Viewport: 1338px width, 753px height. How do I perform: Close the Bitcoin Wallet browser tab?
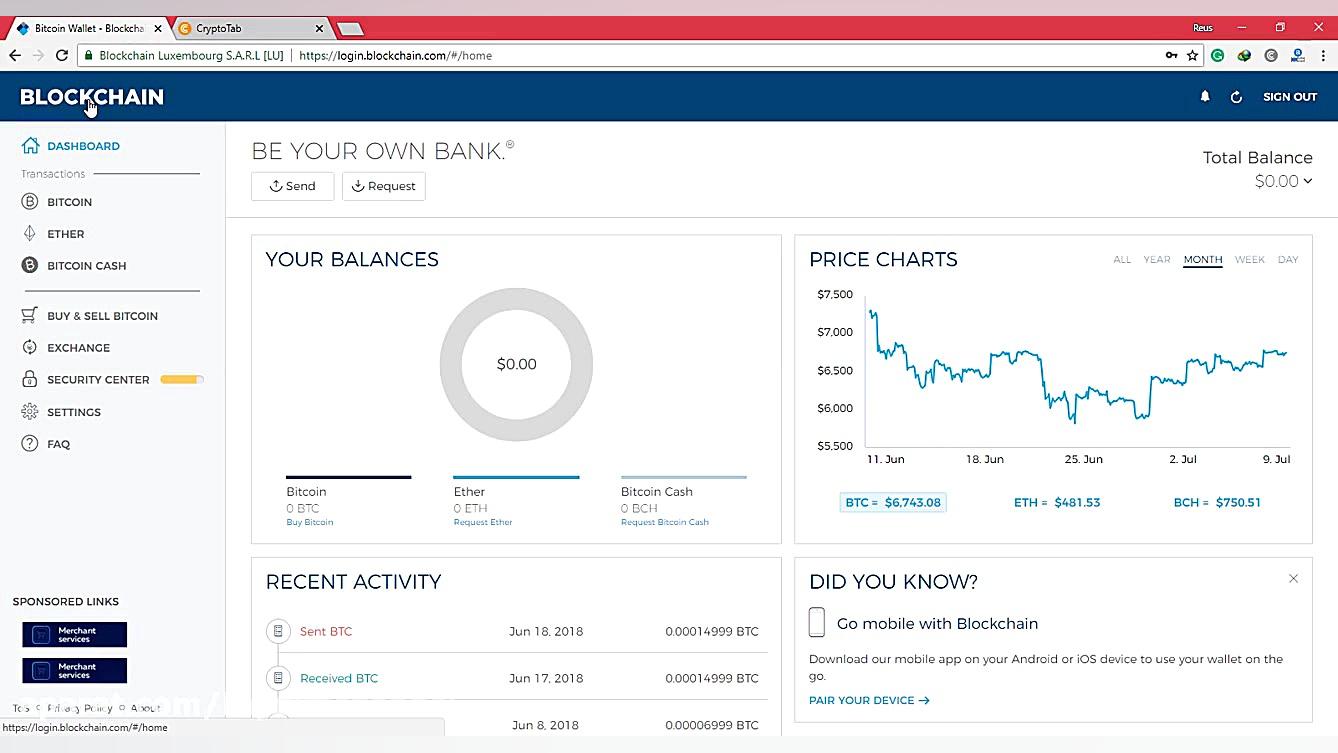click(158, 29)
